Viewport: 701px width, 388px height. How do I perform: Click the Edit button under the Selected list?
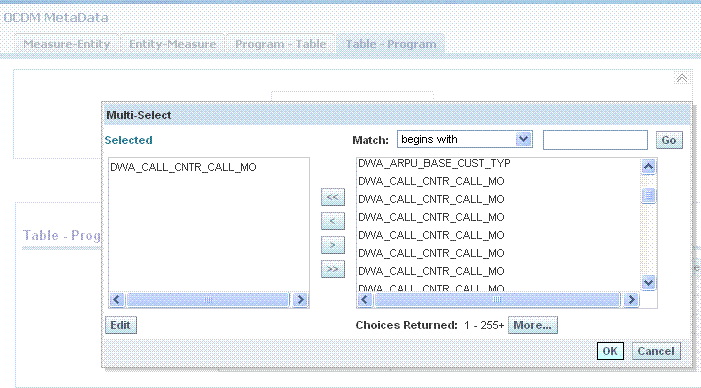[121, 325]
